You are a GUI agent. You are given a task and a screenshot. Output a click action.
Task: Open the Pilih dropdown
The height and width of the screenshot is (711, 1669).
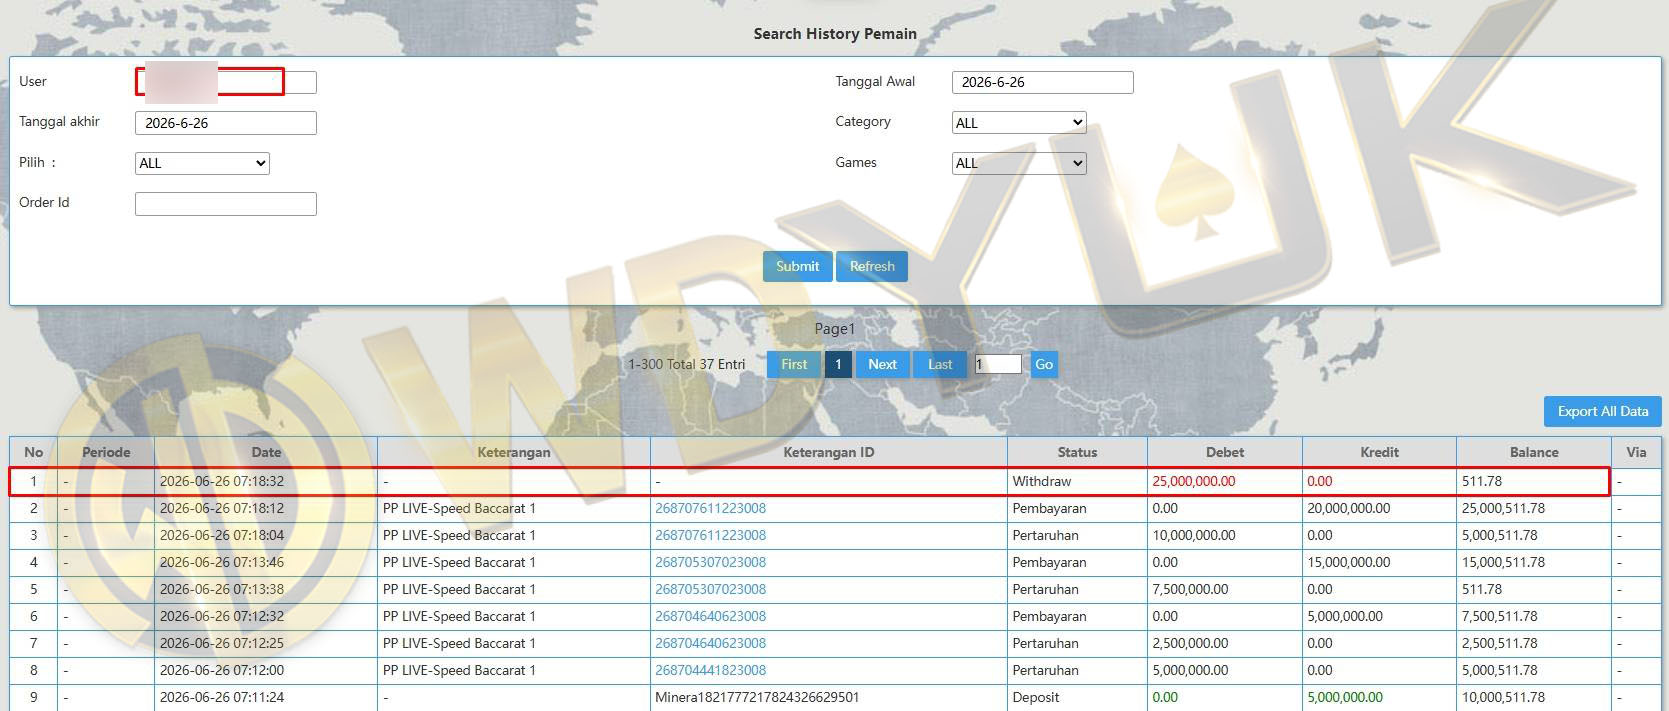click(202, 163)
